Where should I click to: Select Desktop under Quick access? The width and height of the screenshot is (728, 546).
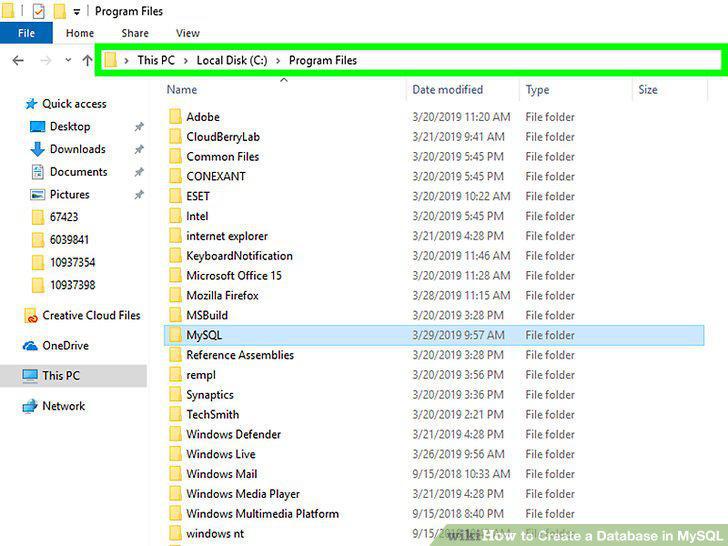pyautogui.click(x=70, y=126)
